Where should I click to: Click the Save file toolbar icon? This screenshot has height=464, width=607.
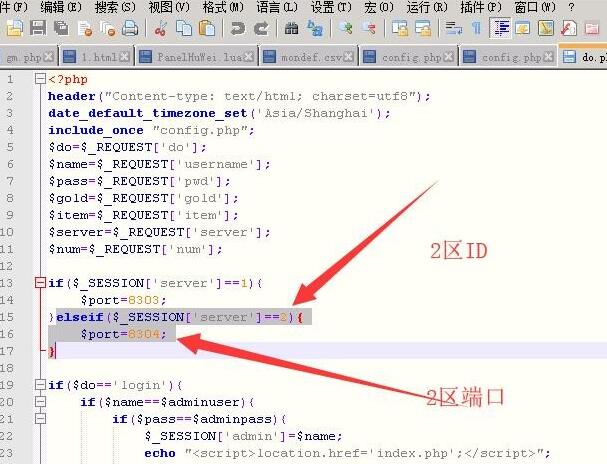point(36,29)
